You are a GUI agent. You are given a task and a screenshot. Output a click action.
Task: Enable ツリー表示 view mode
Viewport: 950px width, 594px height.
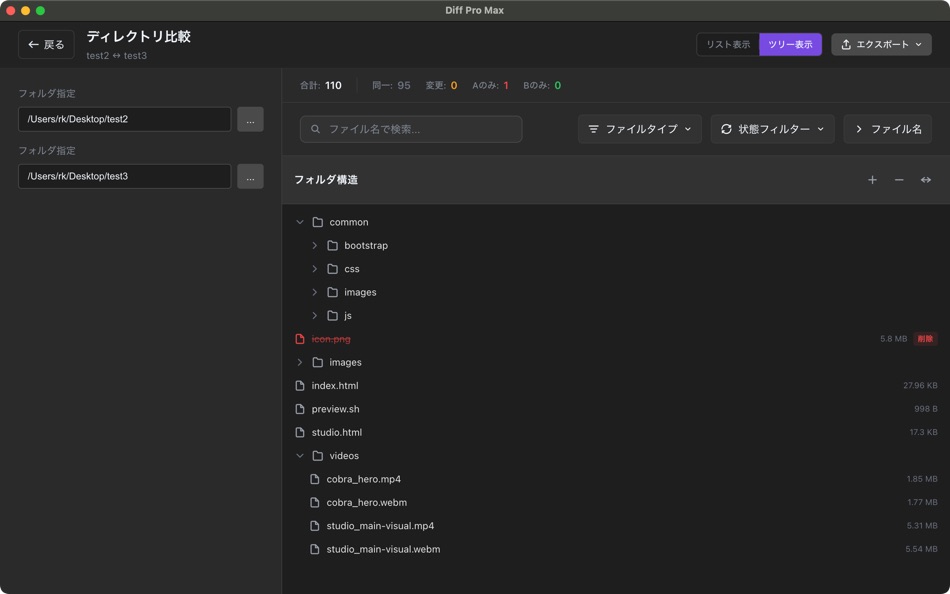(x=790, y=44)
